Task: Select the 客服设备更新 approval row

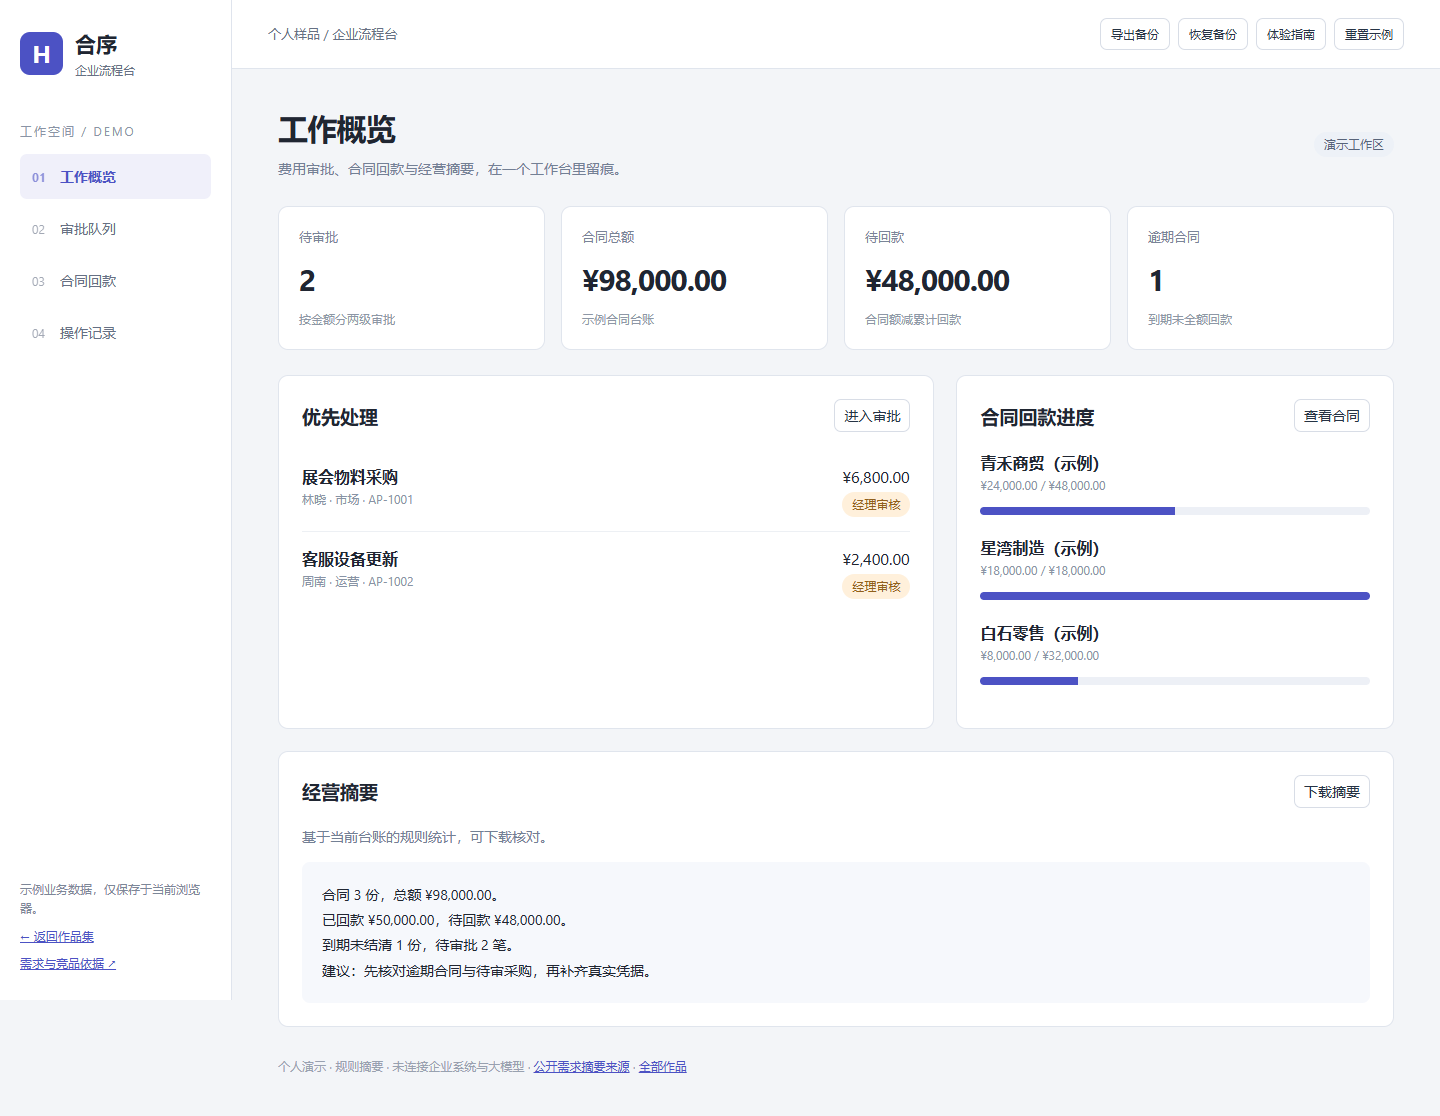Action: tap(606, 573)
